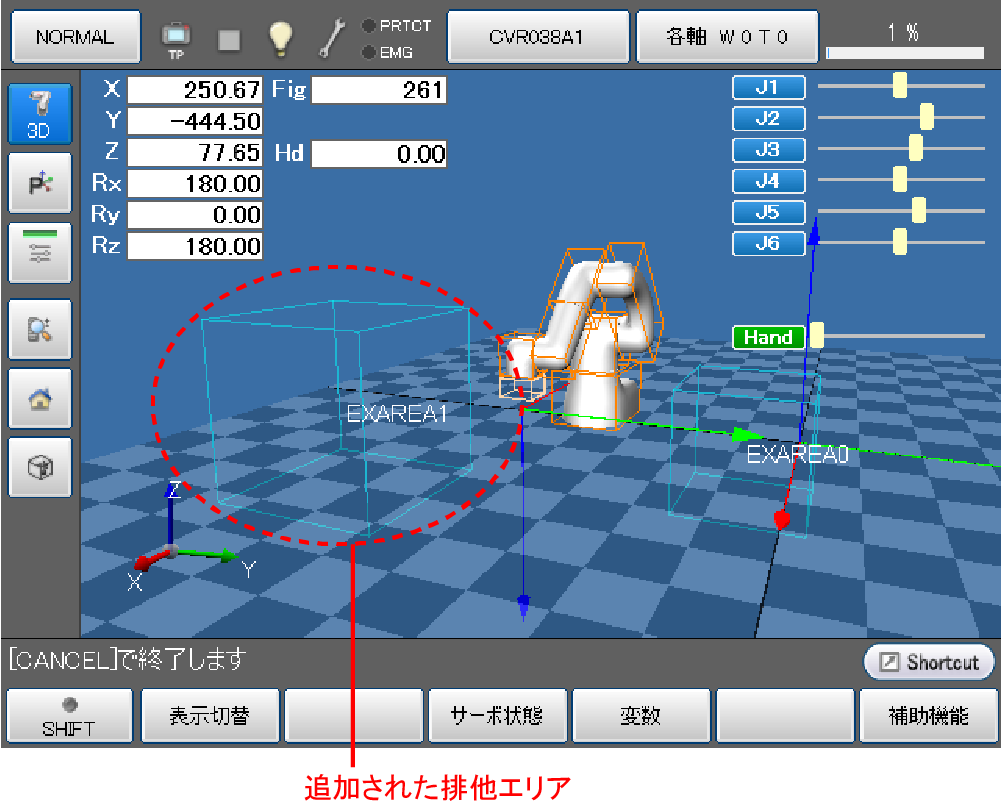Click the Shortcut button
The image size is (1001, 803).
tap(929, 662)
